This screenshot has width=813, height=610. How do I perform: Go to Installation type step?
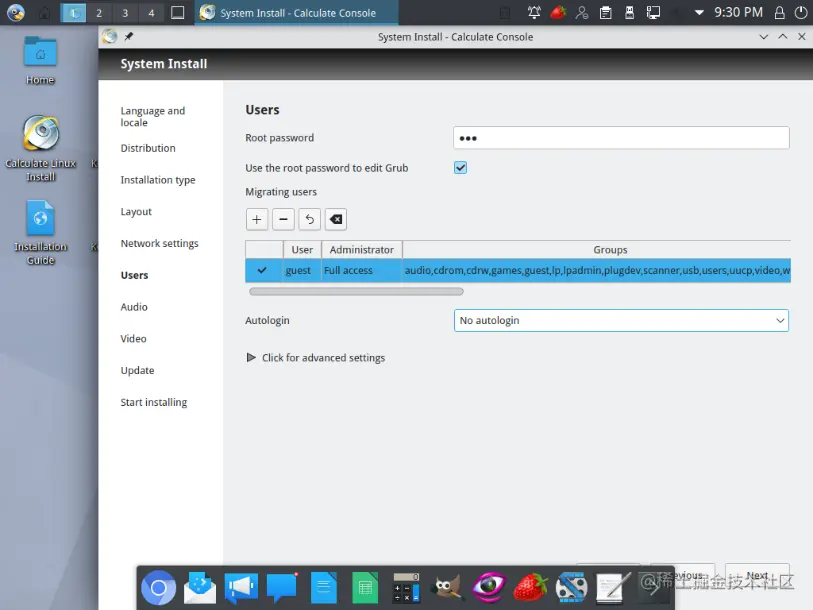pyautogui.click(x=158, y=180)
